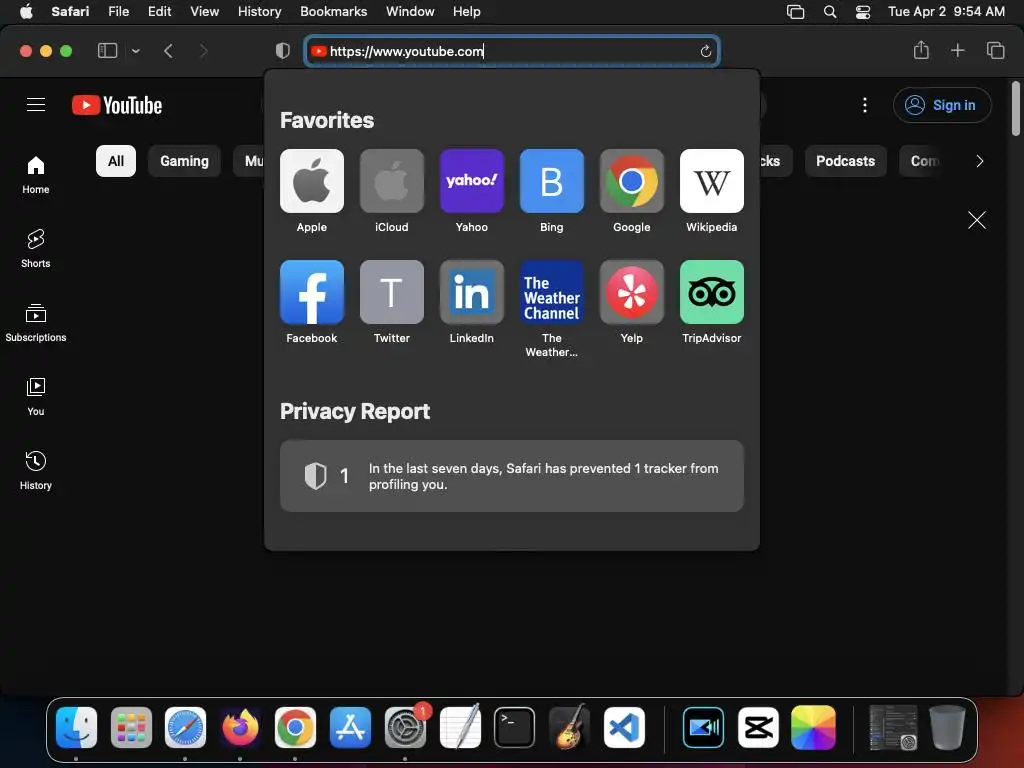Open the Privacy Report tracker summary

512,476
